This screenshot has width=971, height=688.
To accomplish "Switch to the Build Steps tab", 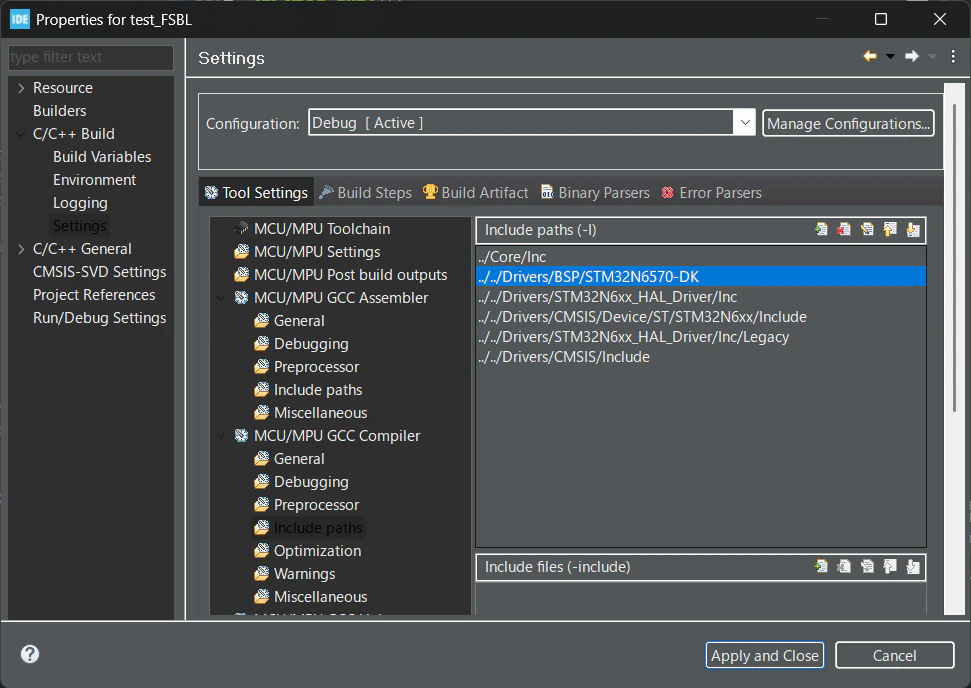I will 365,193.
